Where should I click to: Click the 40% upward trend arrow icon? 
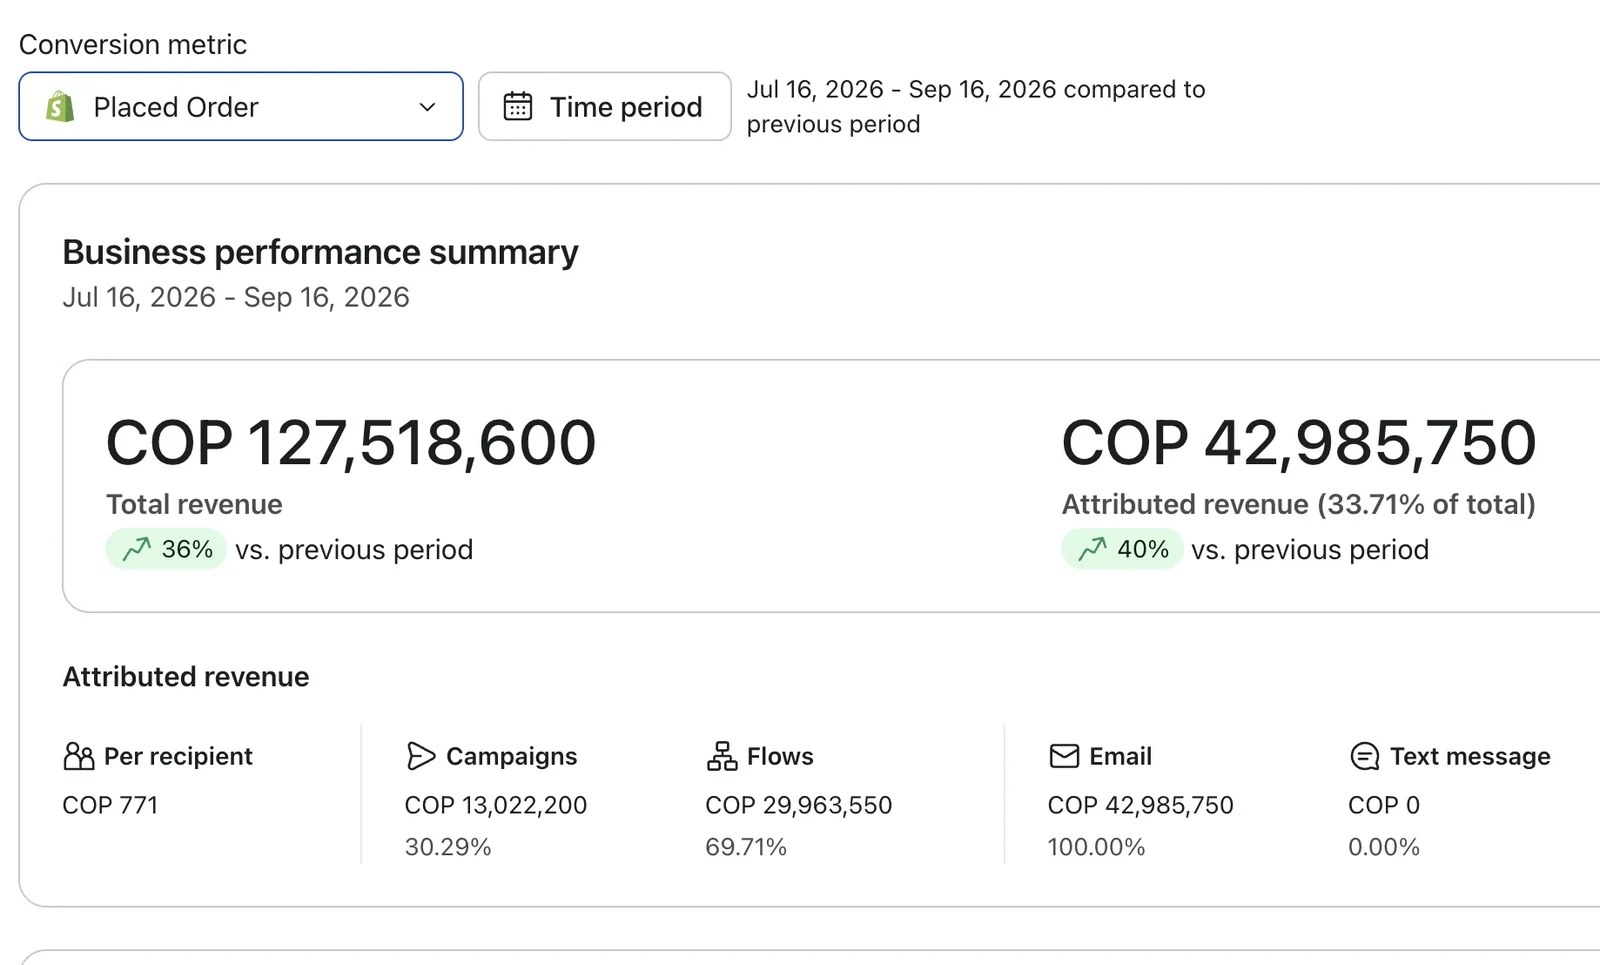1092,549
